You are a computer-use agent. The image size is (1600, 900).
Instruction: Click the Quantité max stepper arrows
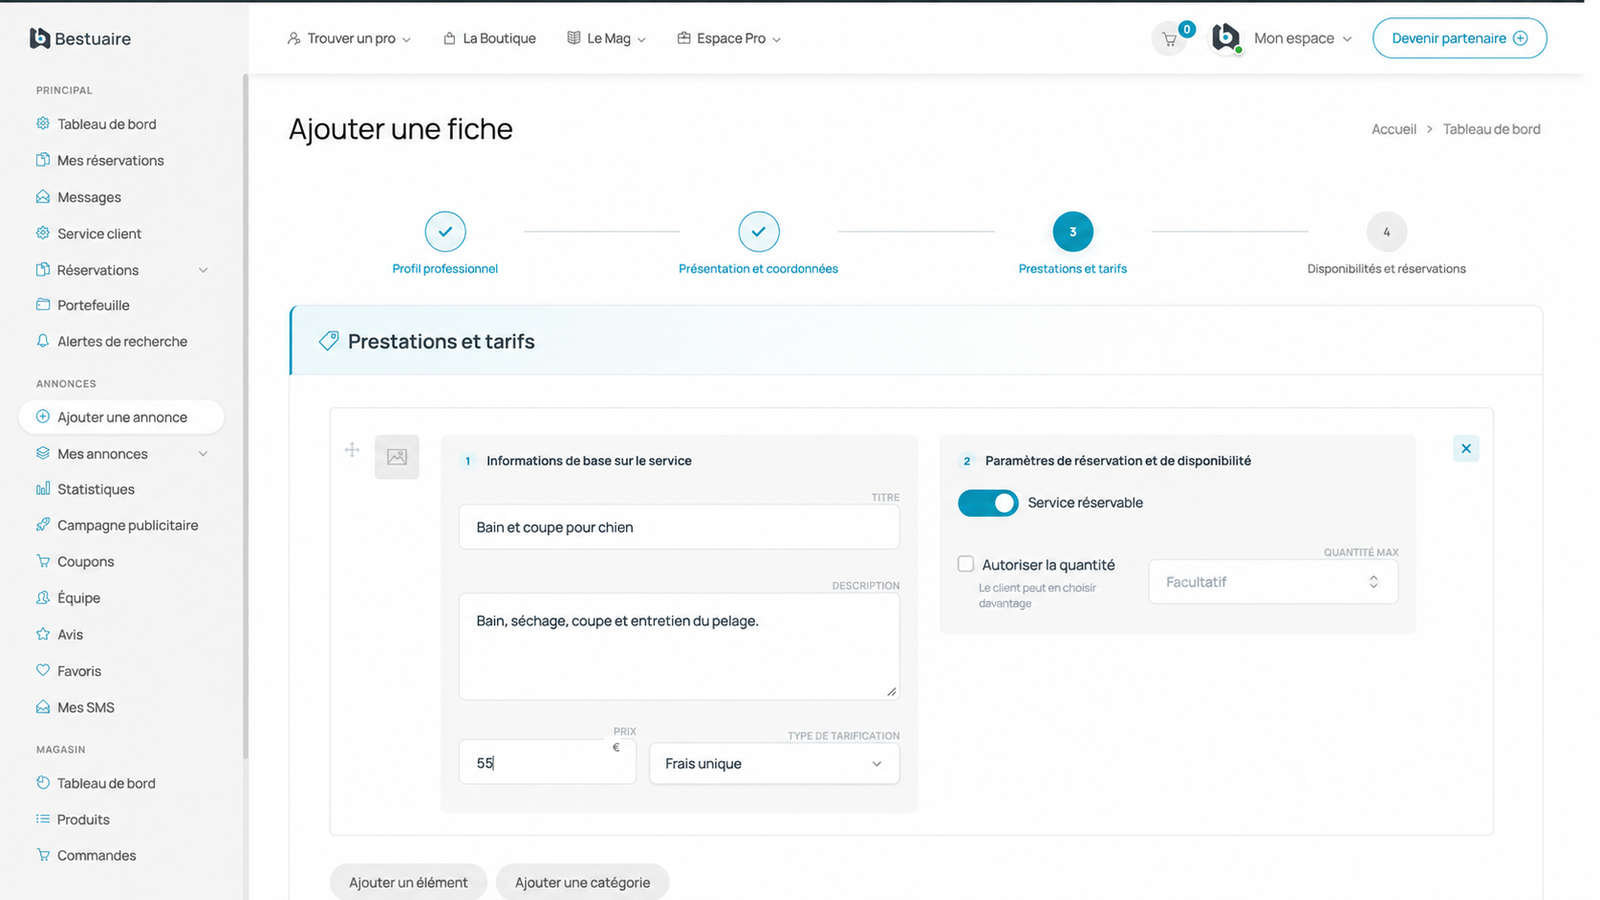click(1373, 582)
